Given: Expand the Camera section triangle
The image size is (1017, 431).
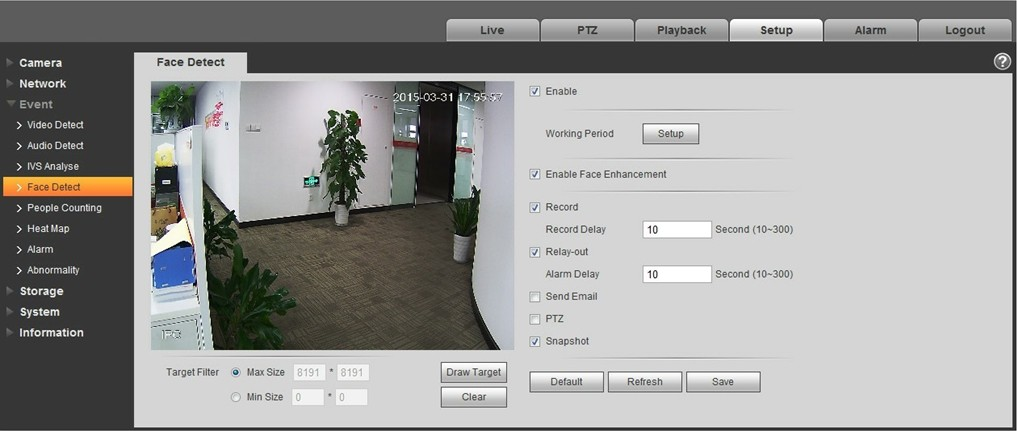Looking at the screenshot, I should 10,63.
